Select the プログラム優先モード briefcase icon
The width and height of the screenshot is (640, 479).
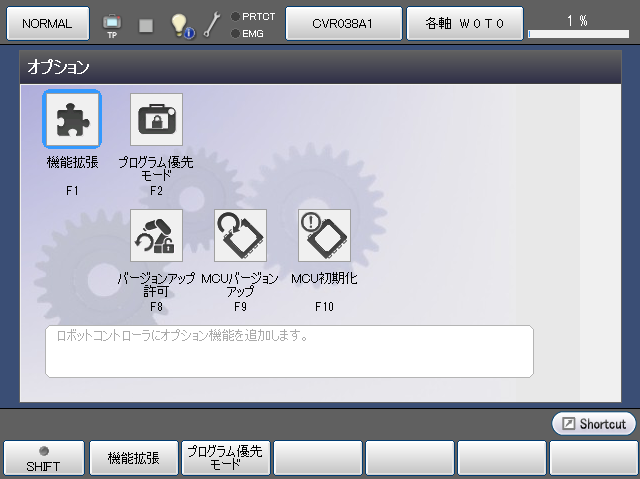point(156,120)
